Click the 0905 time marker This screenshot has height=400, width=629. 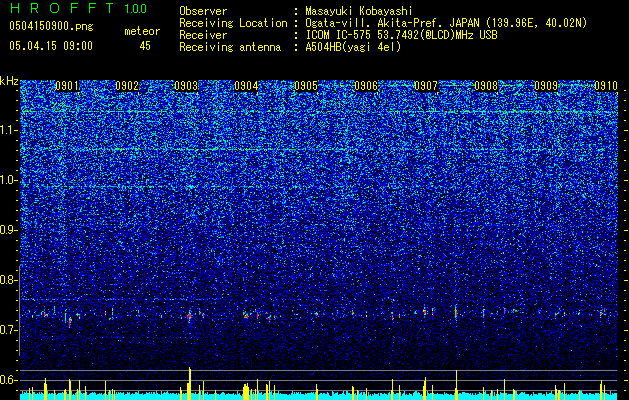[x=306, y=86]
